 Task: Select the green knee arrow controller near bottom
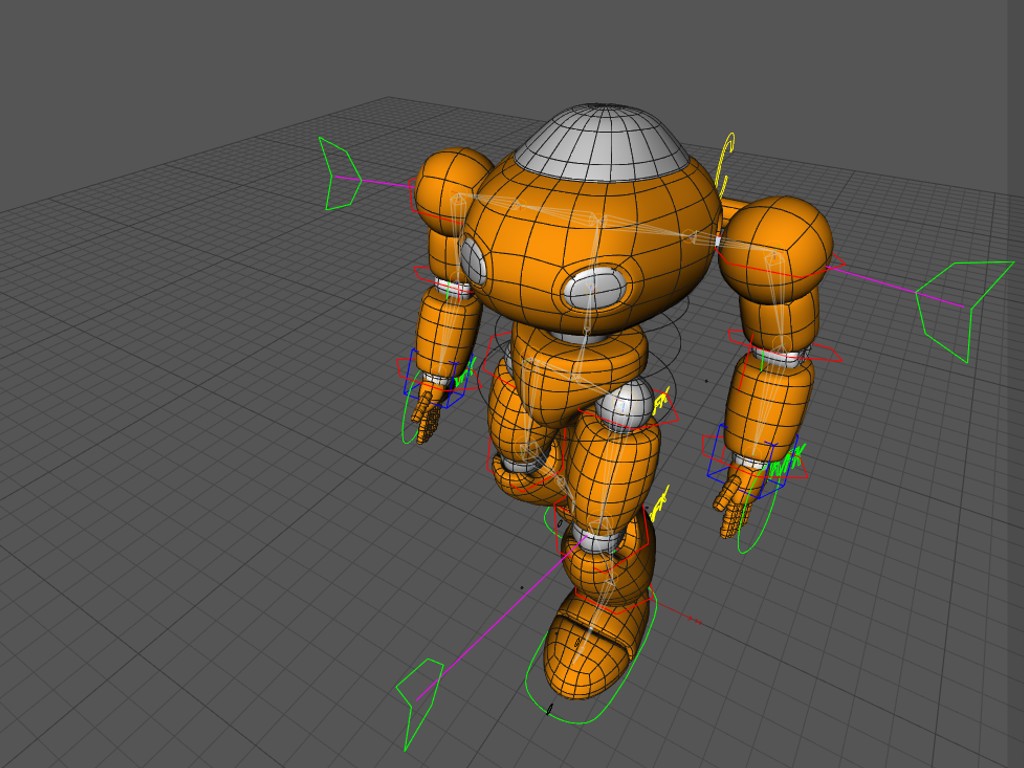pyautogui.click(x=419, y=705)
